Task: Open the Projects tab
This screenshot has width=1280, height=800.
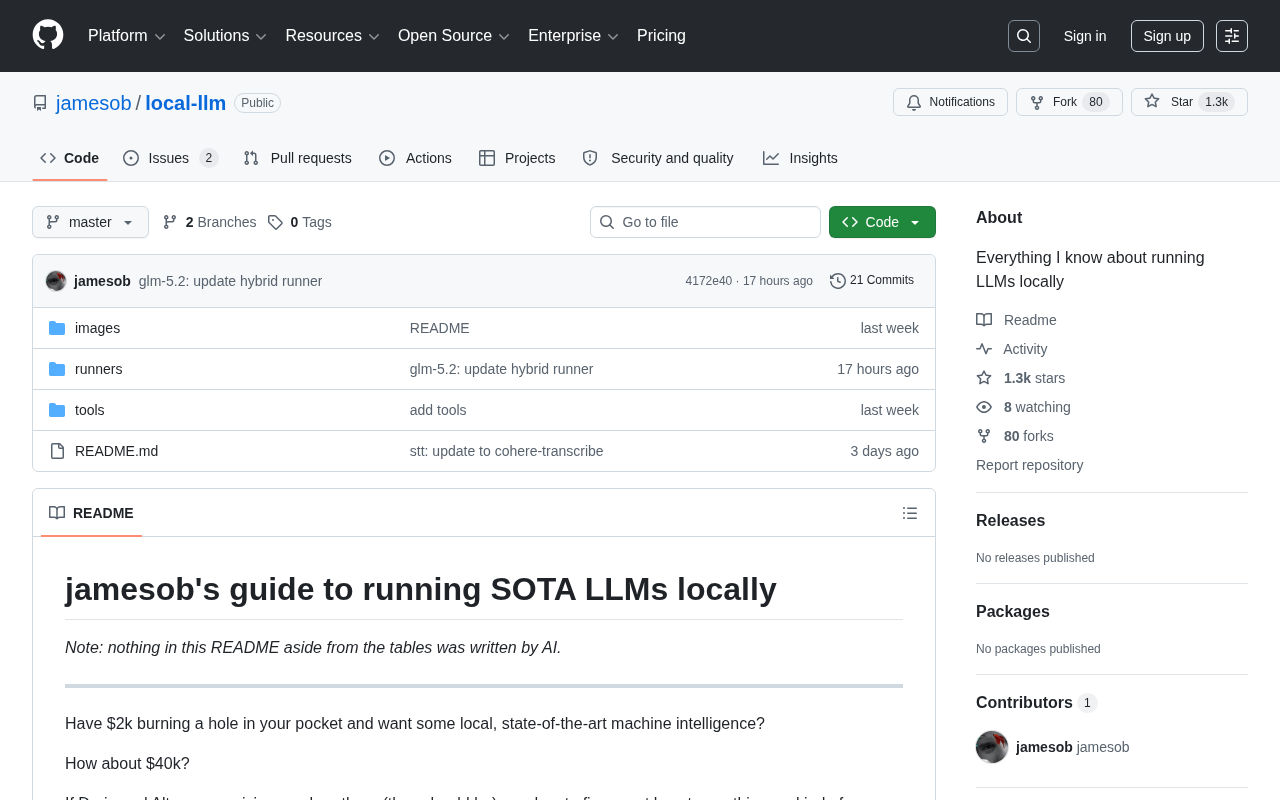Action: coord(517,158)
